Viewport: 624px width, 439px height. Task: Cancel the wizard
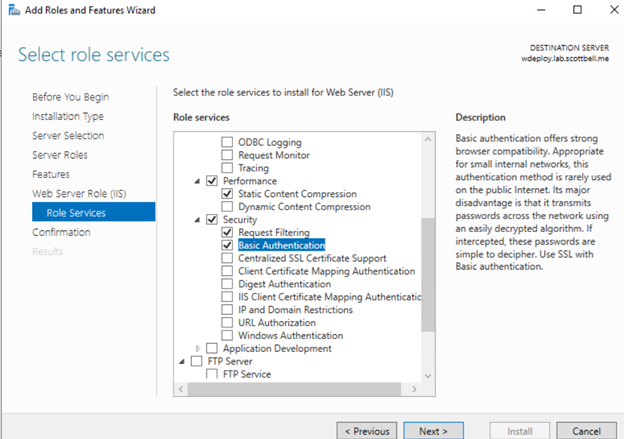pyautogui.click(x=586, y=431)
